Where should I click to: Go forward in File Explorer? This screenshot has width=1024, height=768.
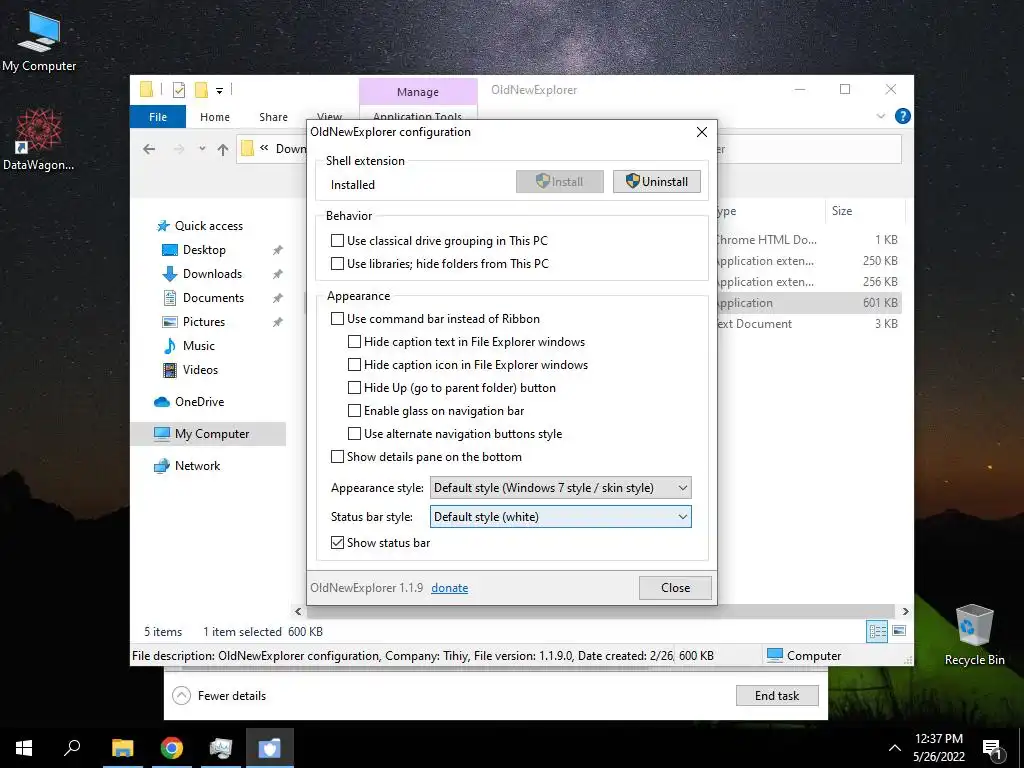point(178,149)
